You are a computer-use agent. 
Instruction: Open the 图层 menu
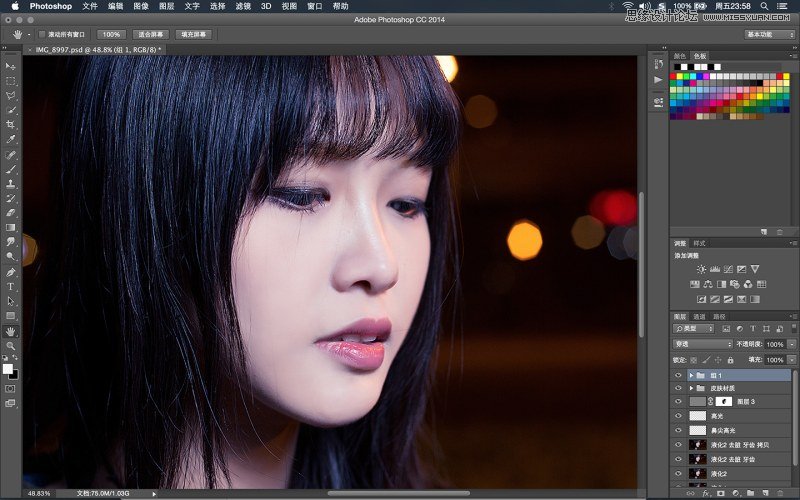(167, 6)
